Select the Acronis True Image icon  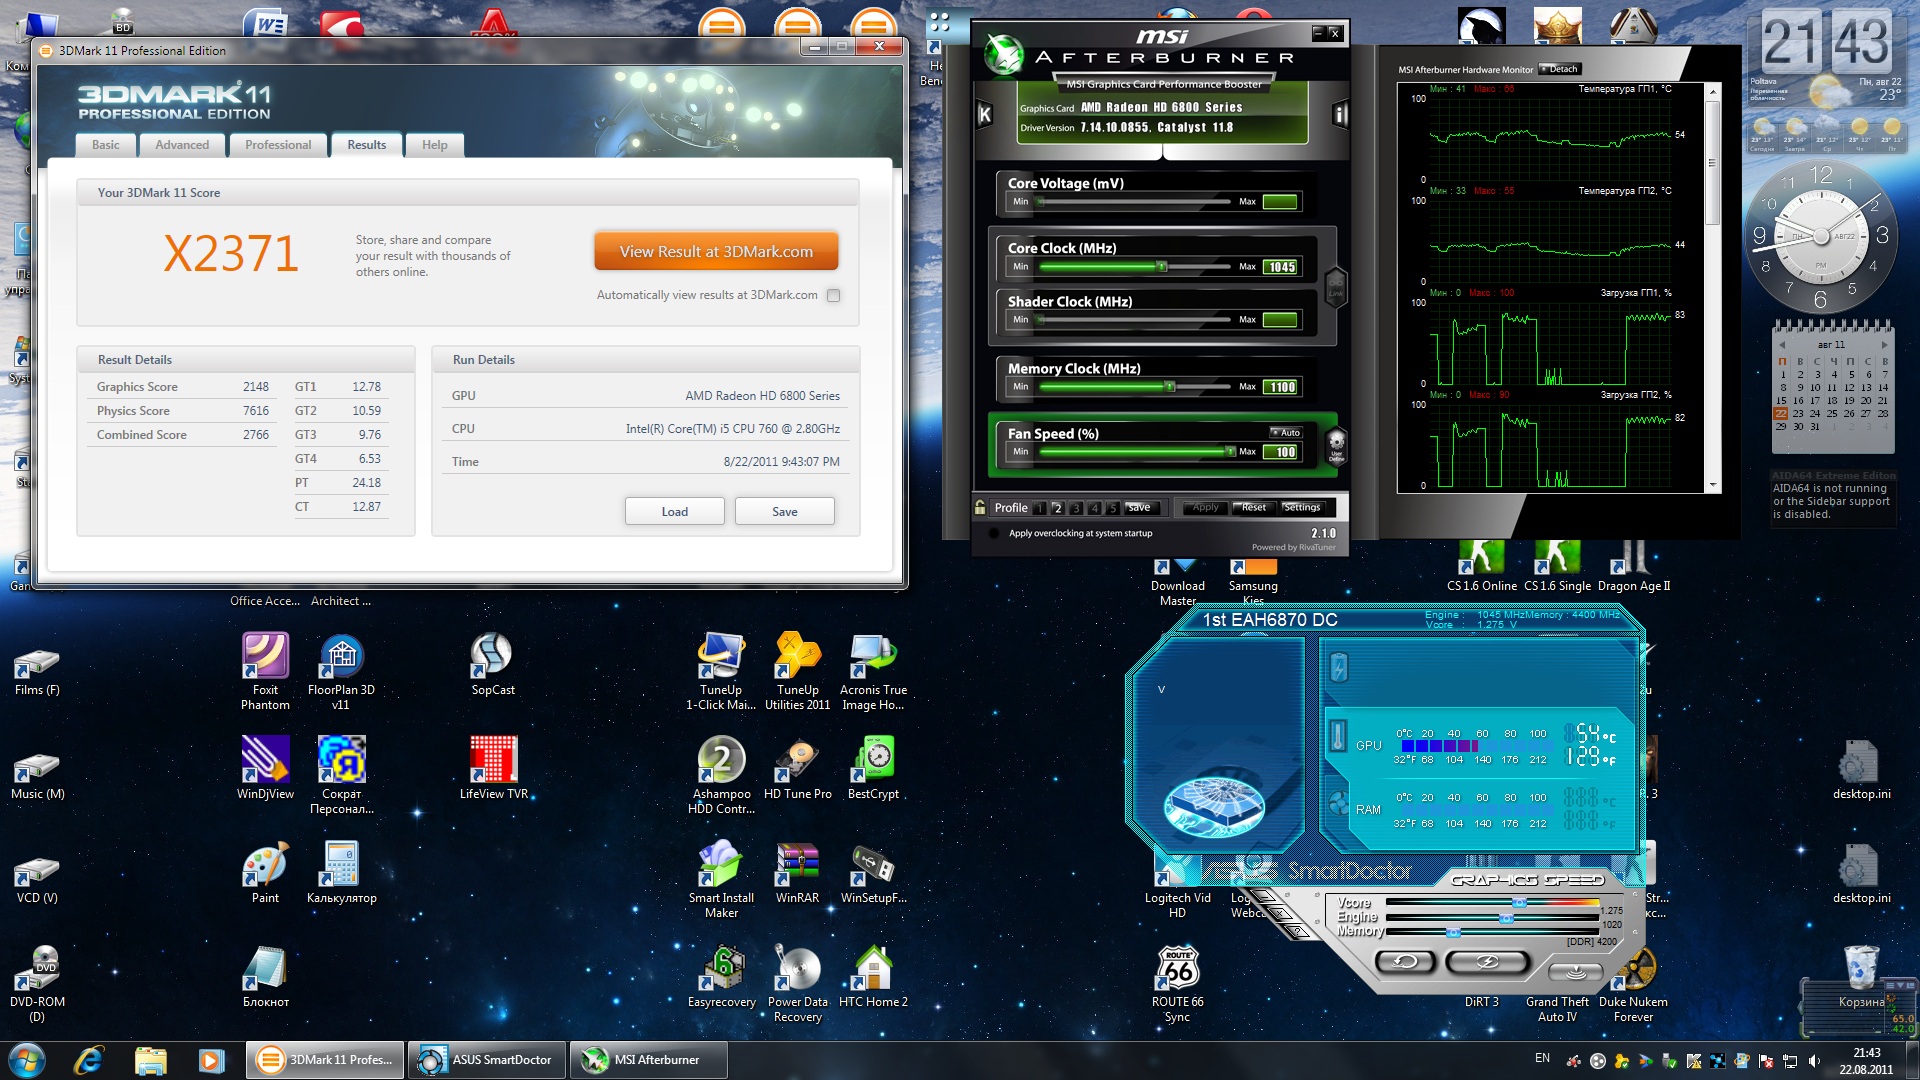pyautogui.click(x=873, y=671)
